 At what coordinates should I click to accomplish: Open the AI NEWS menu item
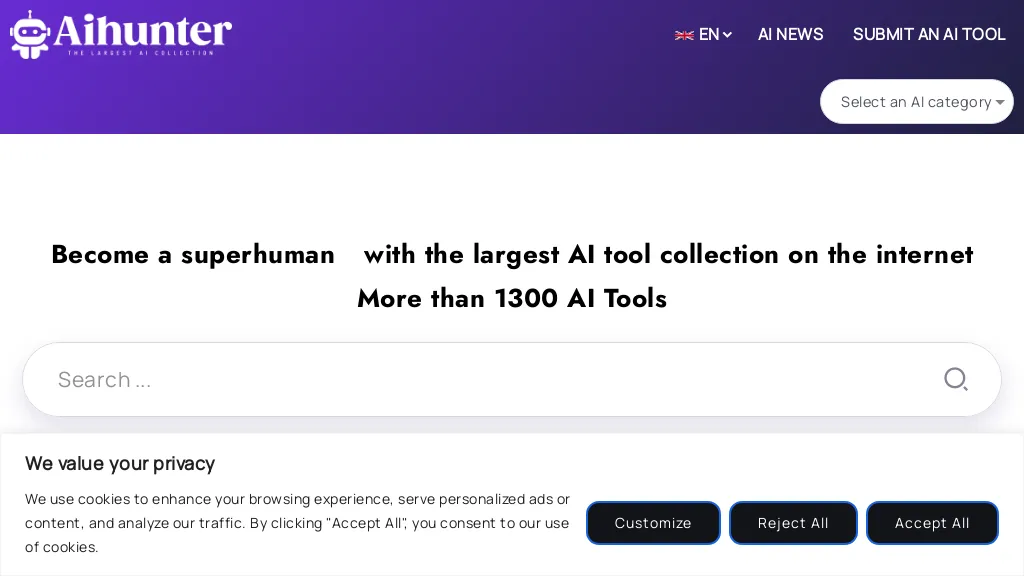click(790, 34)
